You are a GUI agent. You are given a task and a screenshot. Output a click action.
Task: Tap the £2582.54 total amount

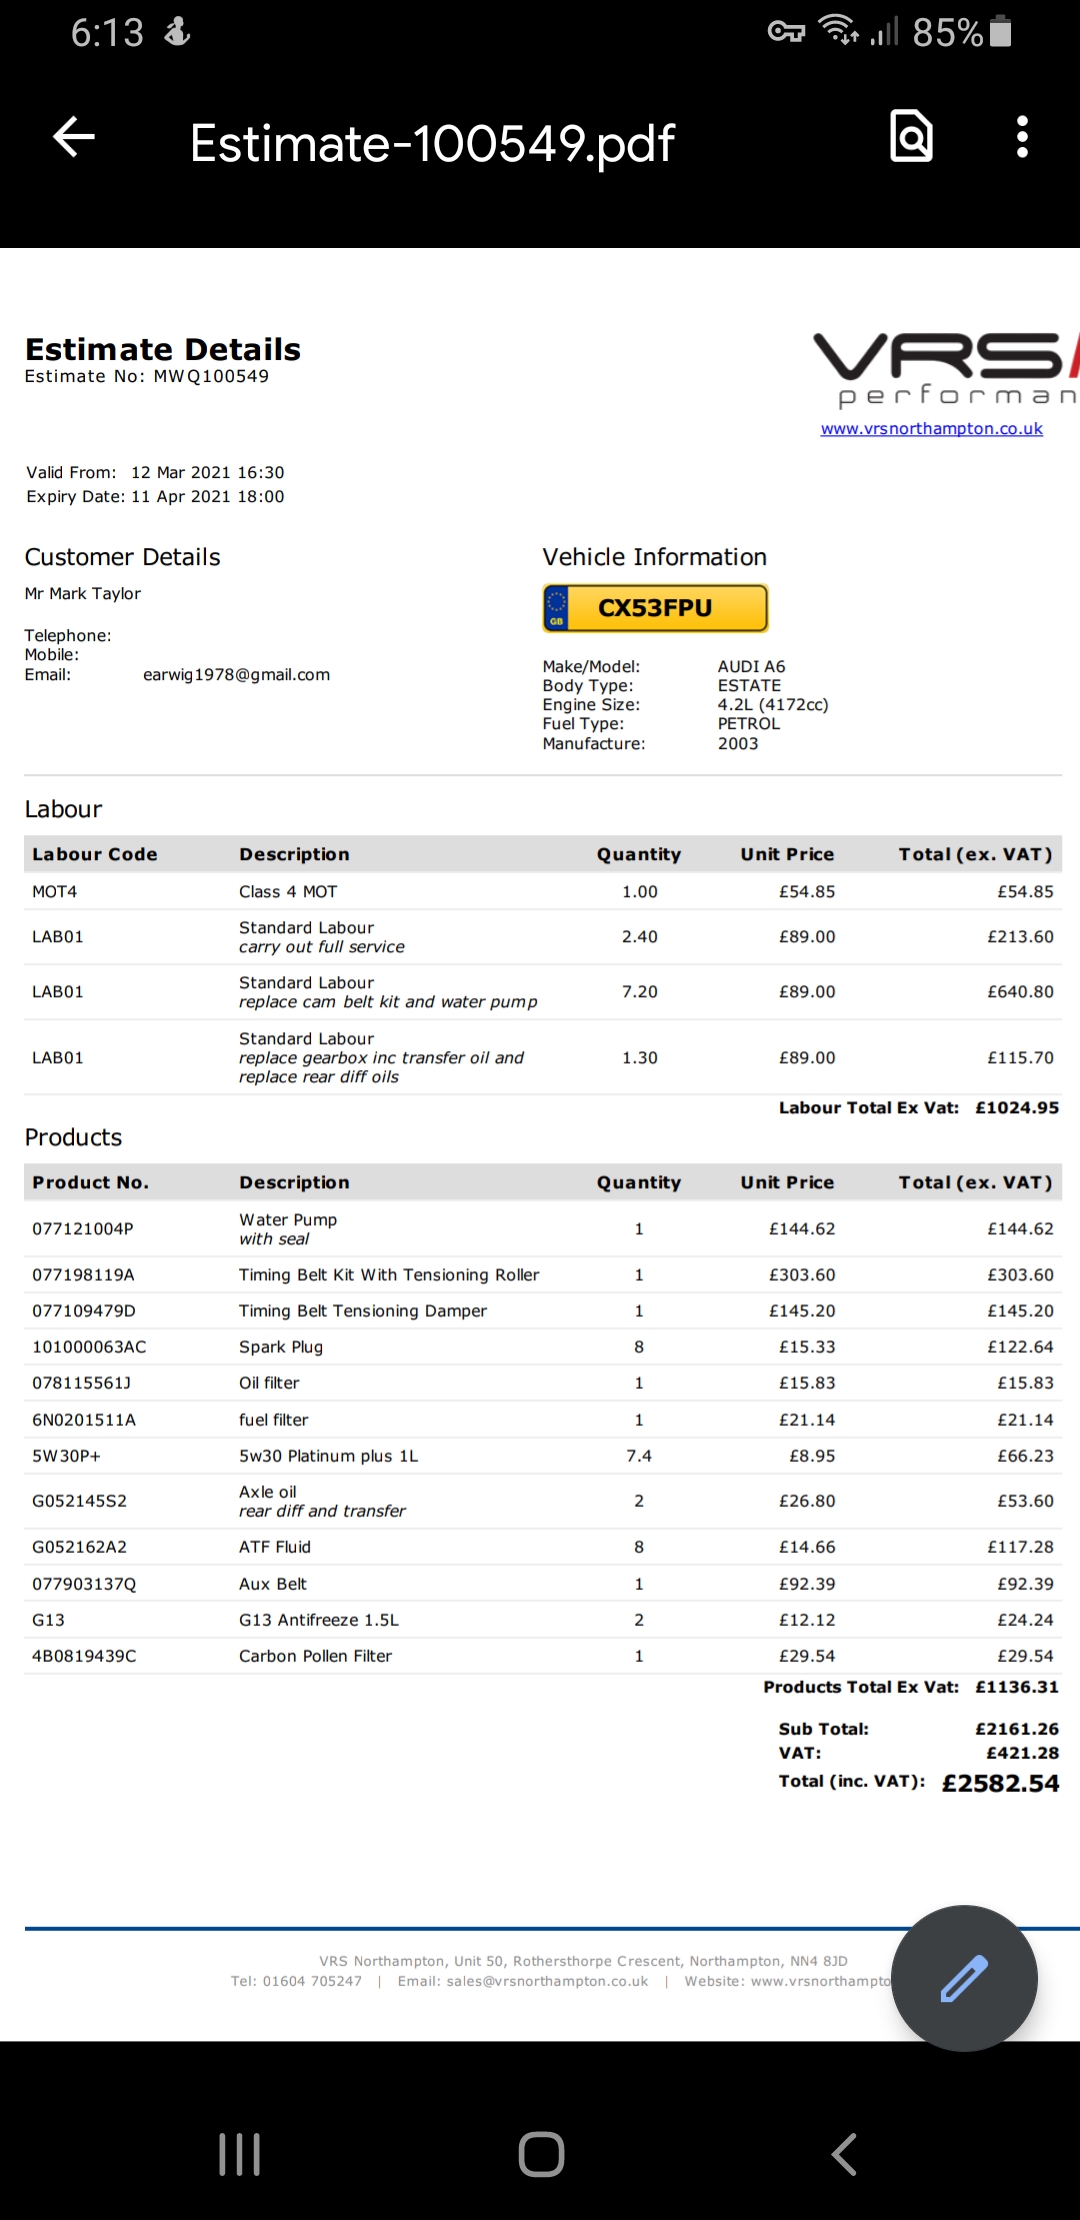pyautogui.click(x=1000, y=1783)
